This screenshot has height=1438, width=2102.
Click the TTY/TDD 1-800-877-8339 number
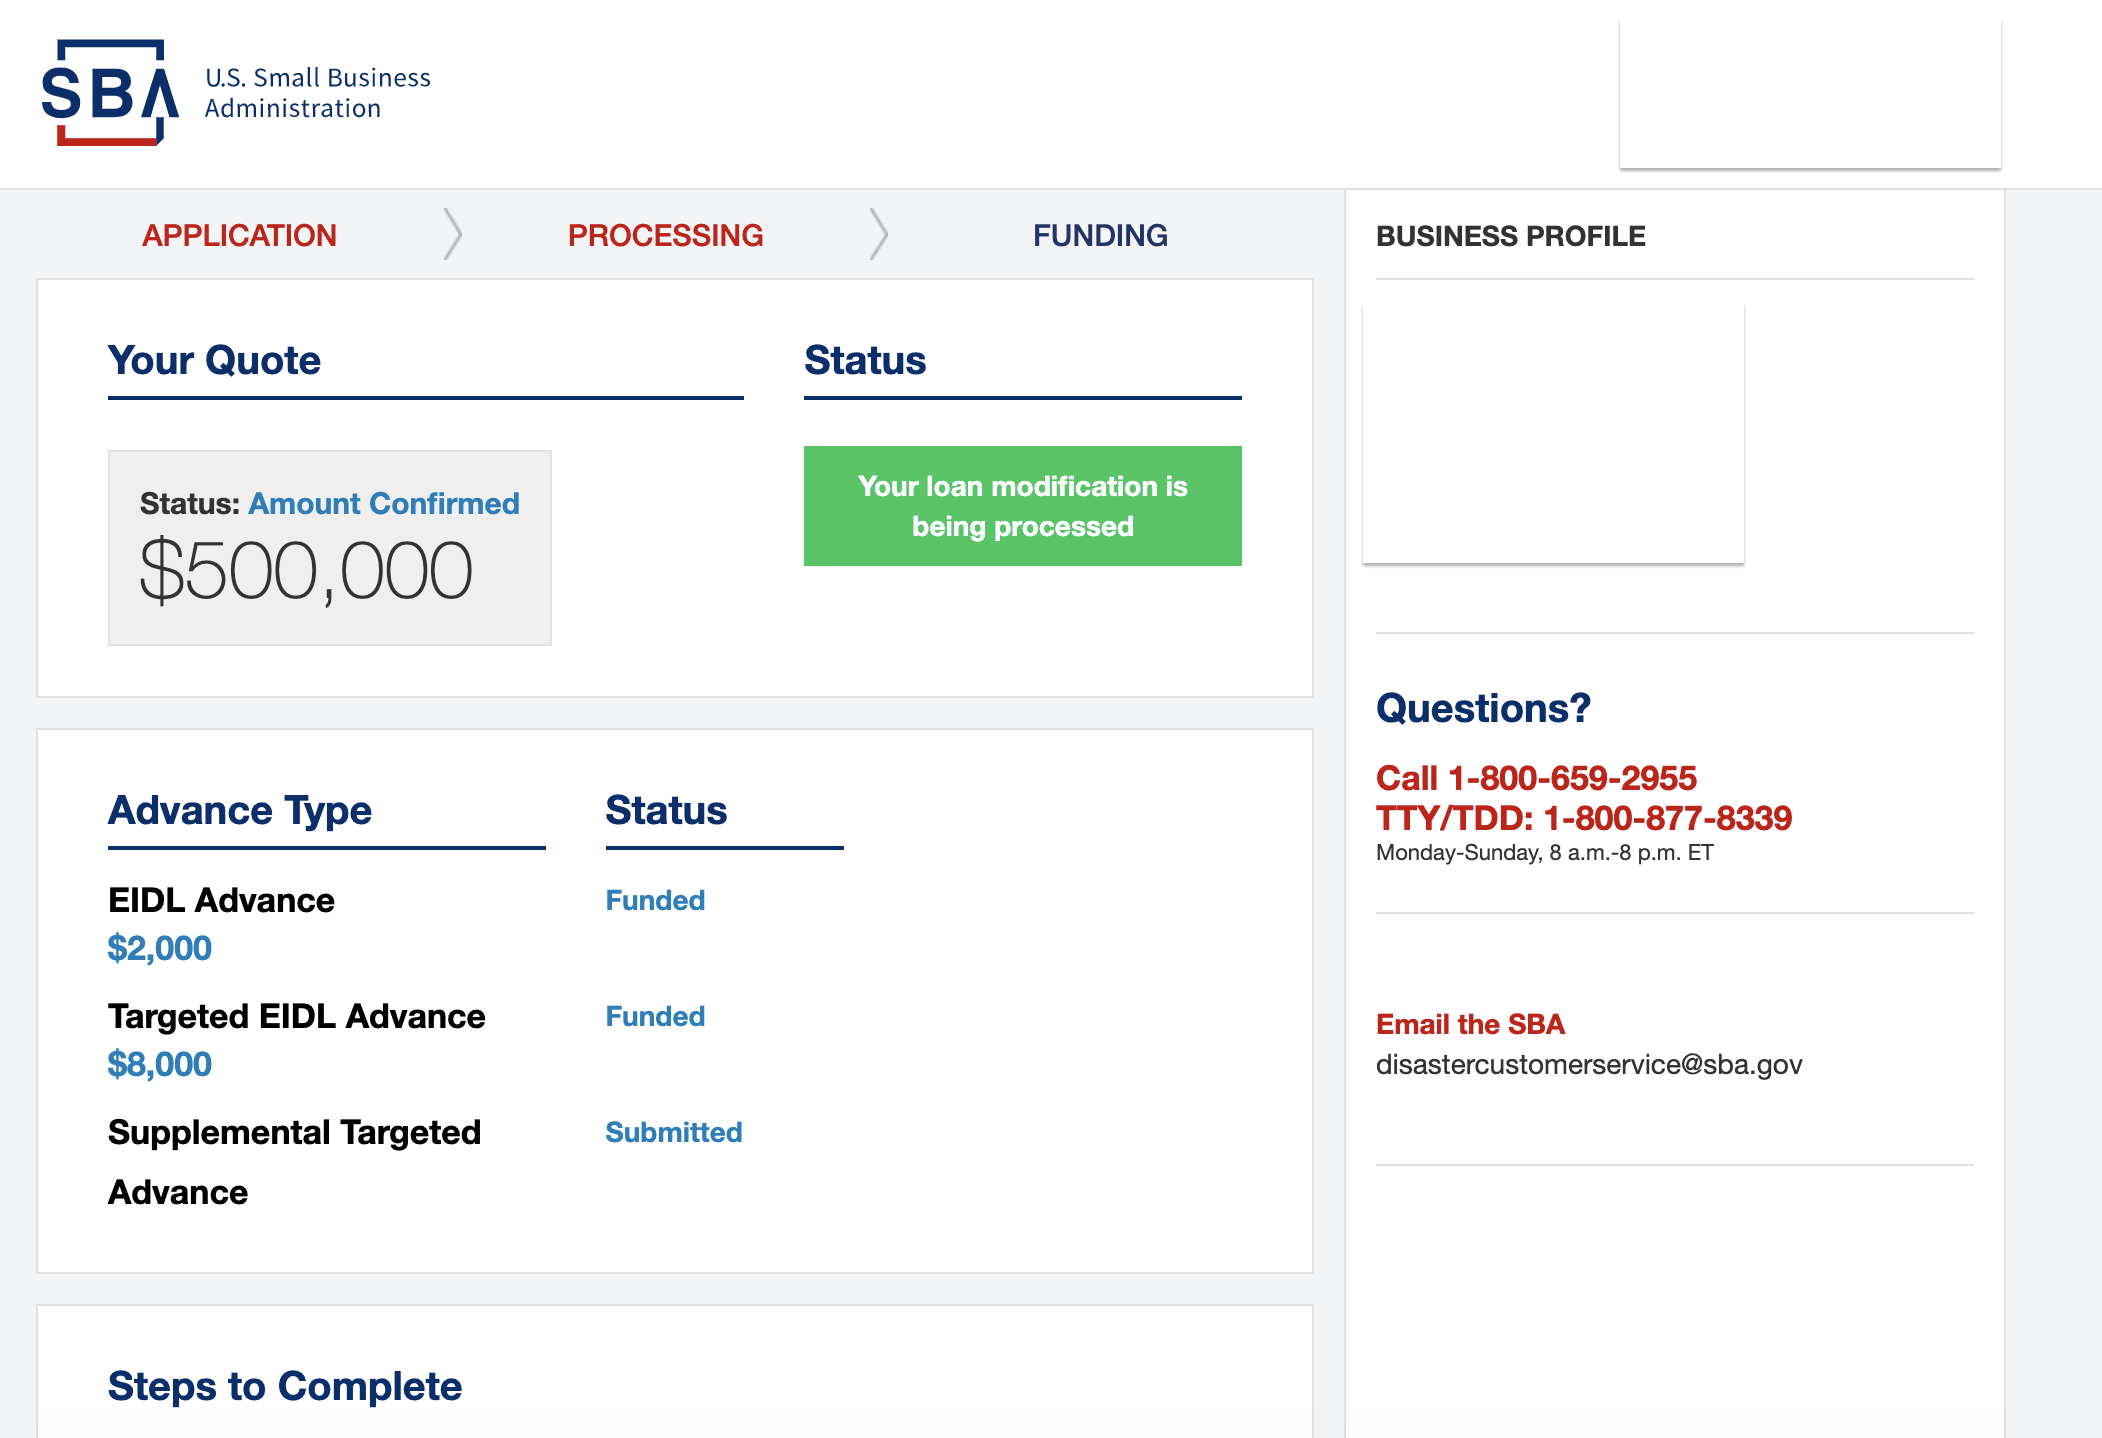click(1584, 818)
